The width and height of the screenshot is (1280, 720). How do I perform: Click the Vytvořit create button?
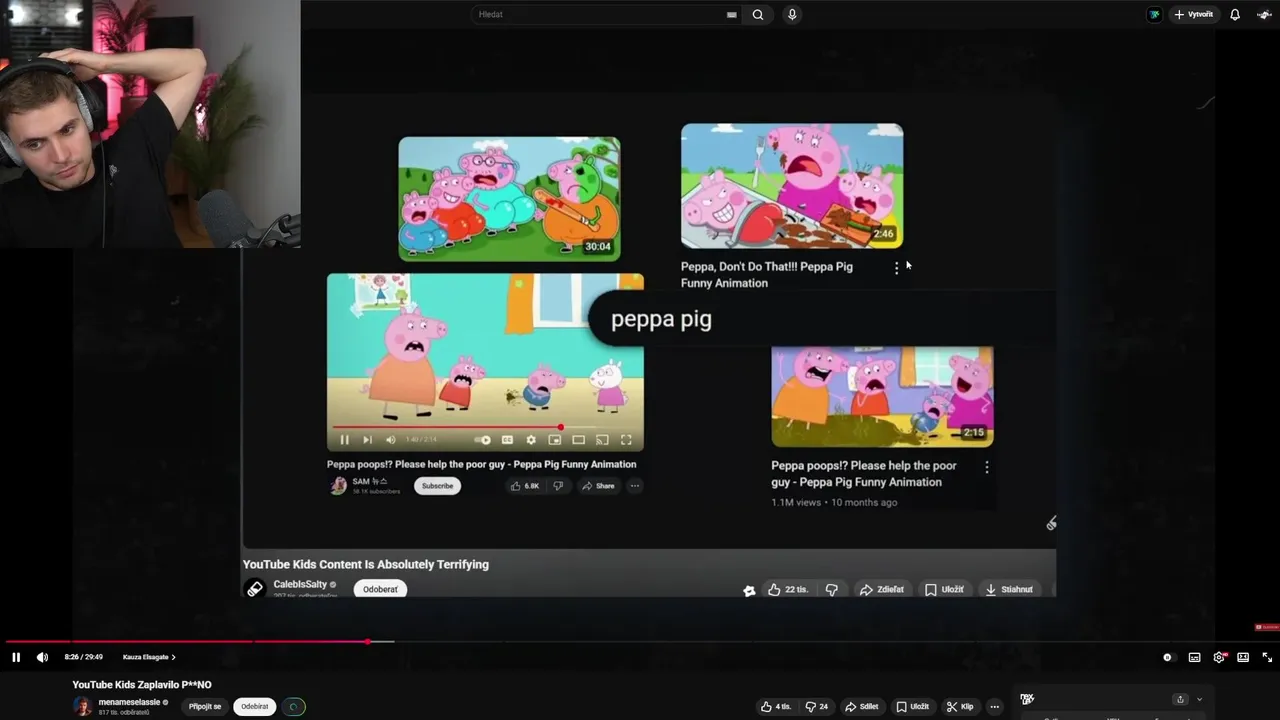point(1194,15)
